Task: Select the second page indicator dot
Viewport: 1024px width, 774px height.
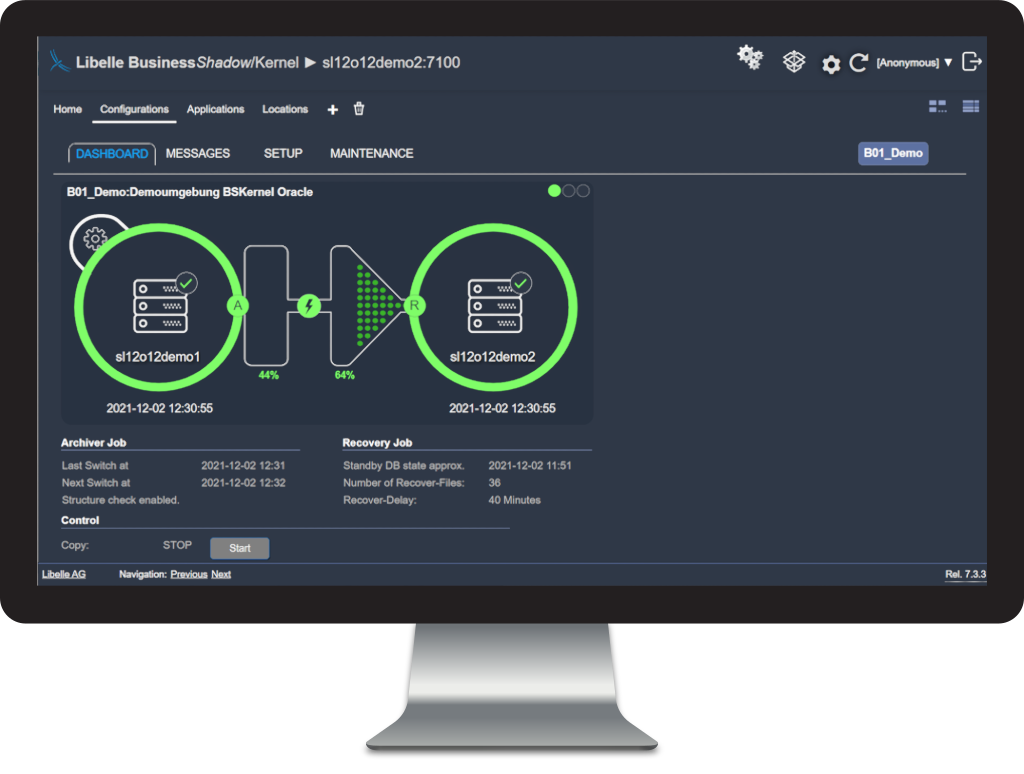Action: tap(569, 191)
